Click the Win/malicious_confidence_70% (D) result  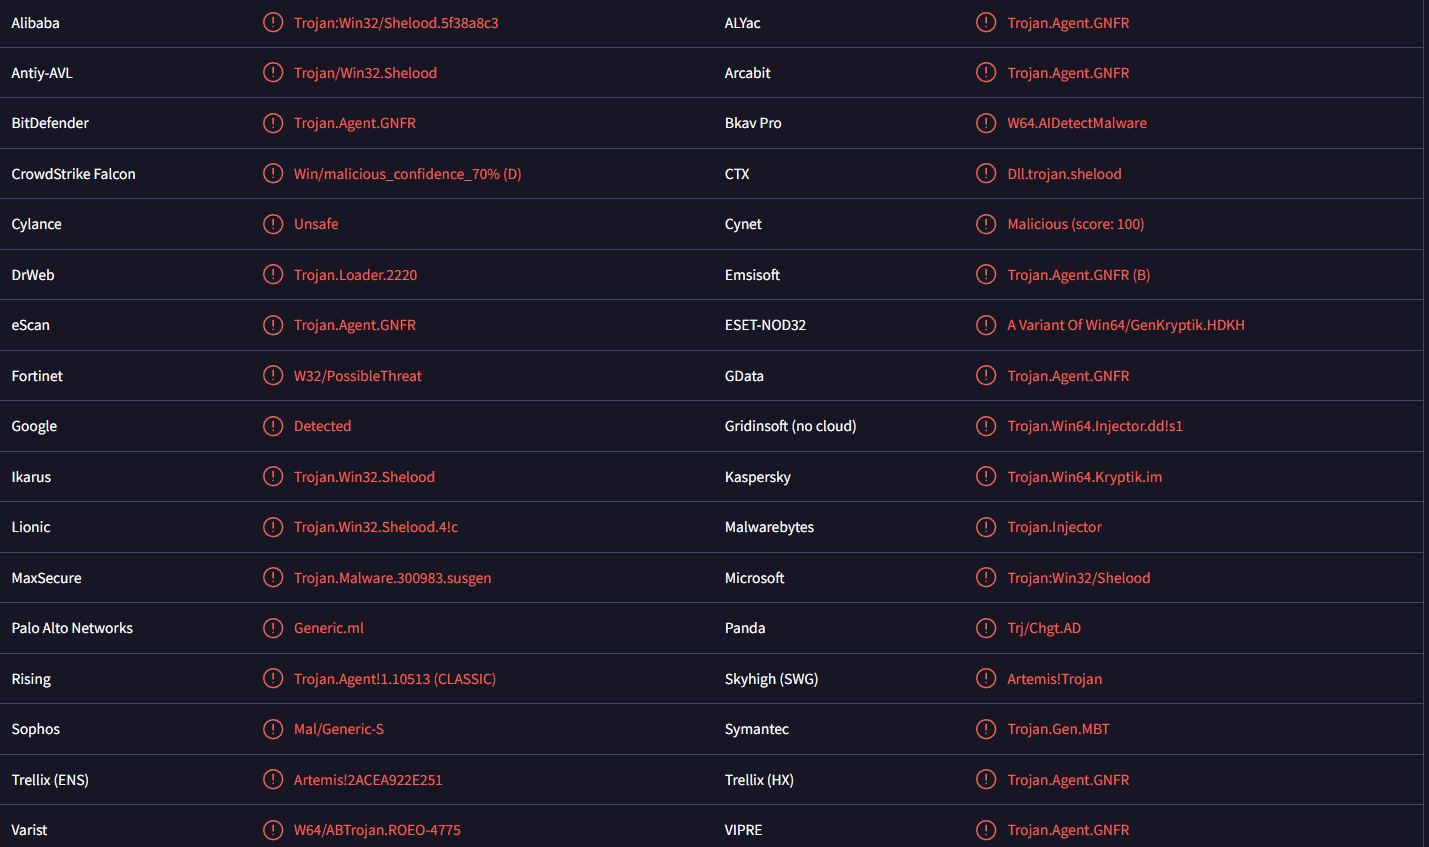pyautogui.click(x=407, y=174)
